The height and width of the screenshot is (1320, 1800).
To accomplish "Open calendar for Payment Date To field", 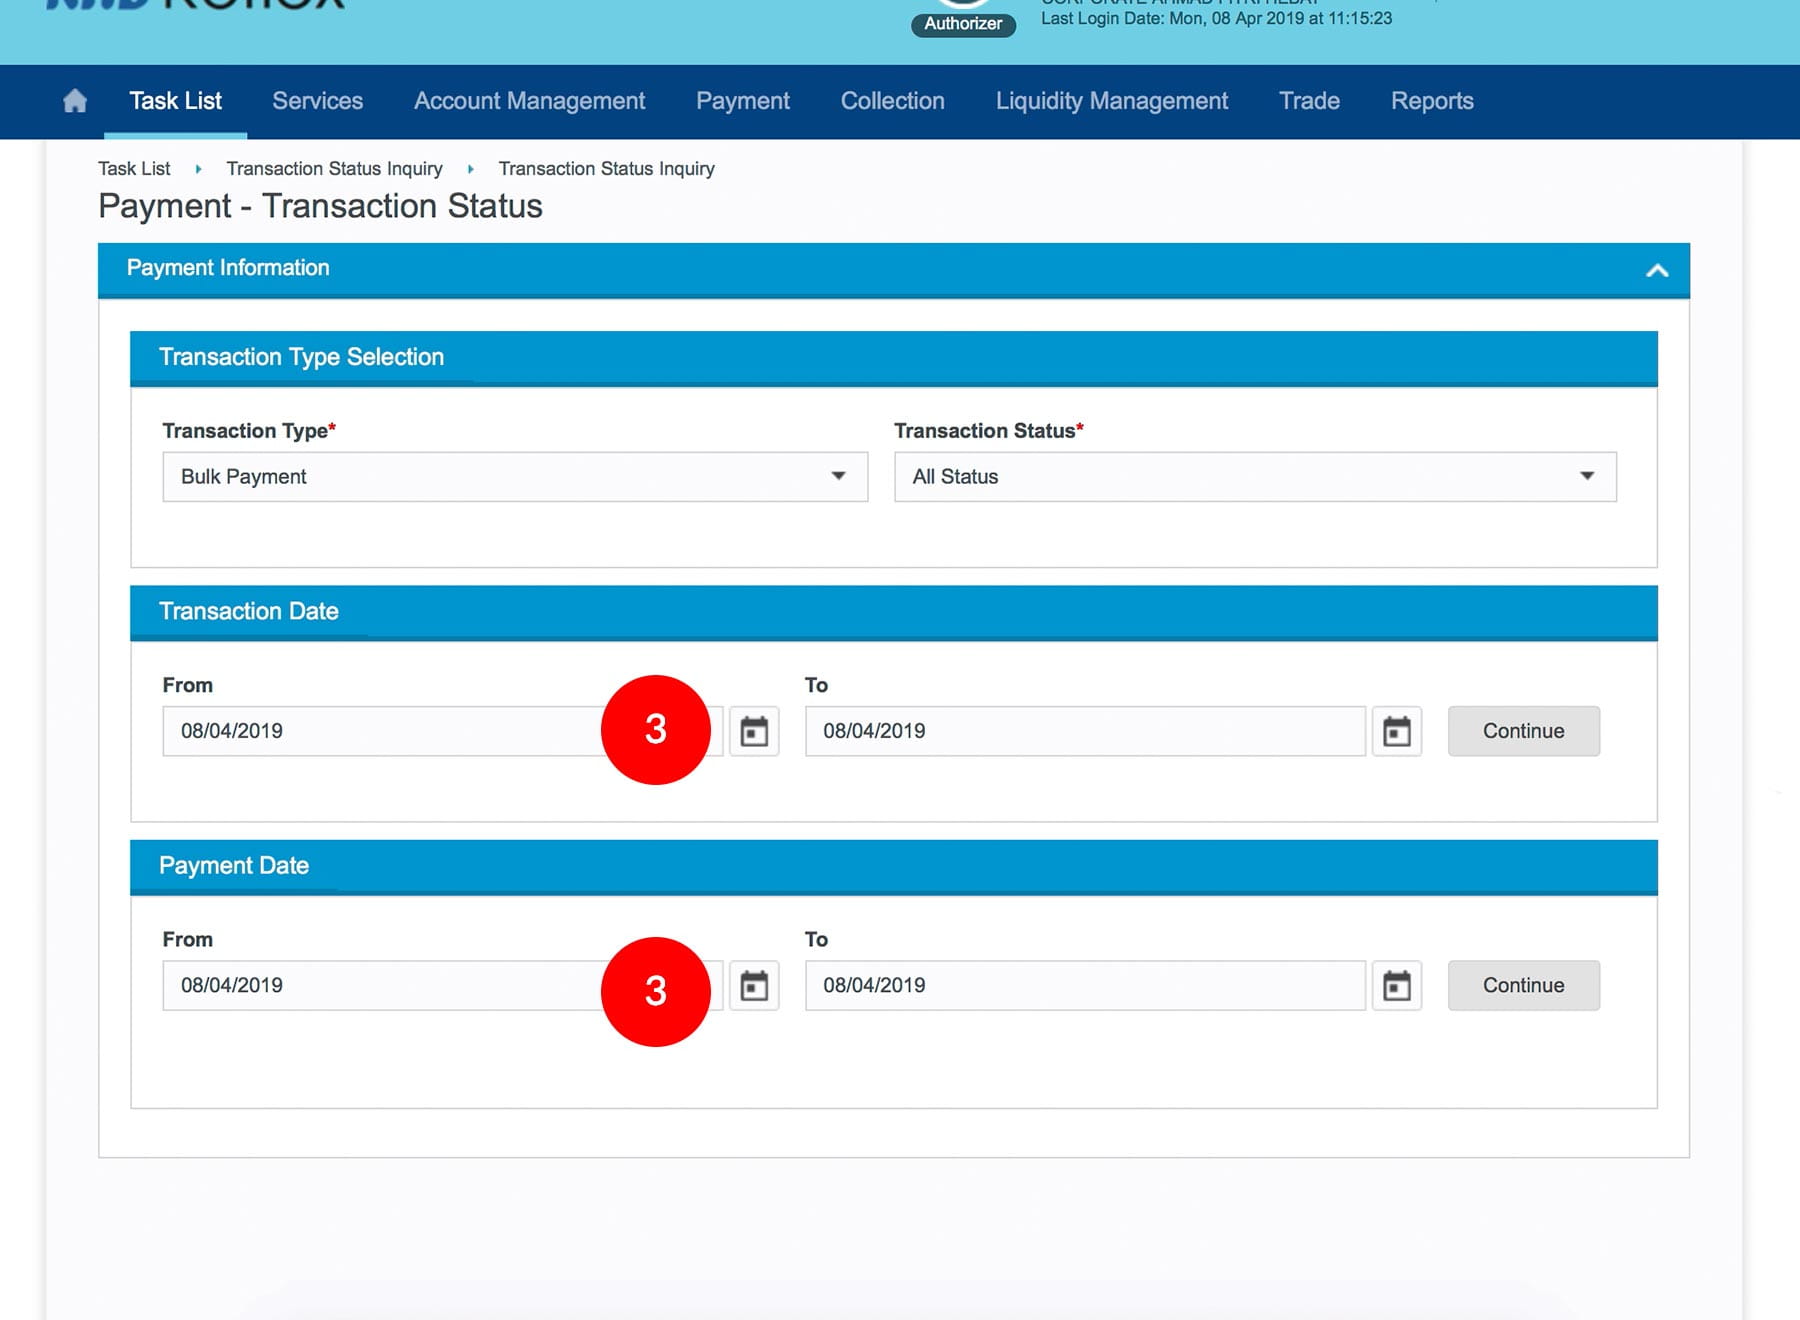I will point(1396,986).
